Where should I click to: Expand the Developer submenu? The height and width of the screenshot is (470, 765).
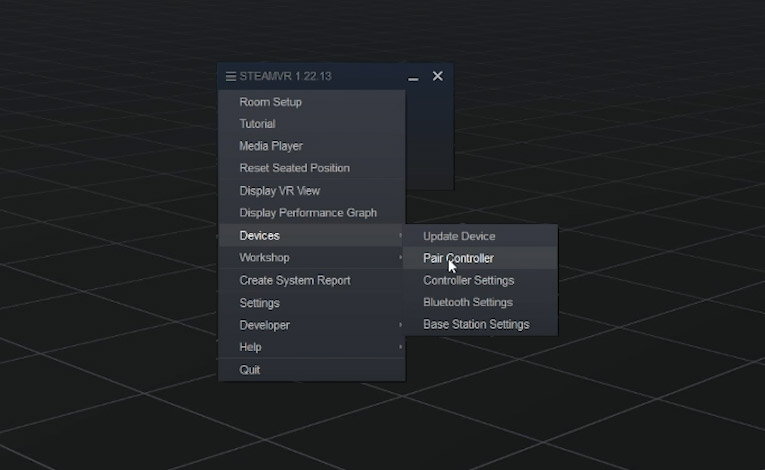pyautogui.click(x=264, y=325)
